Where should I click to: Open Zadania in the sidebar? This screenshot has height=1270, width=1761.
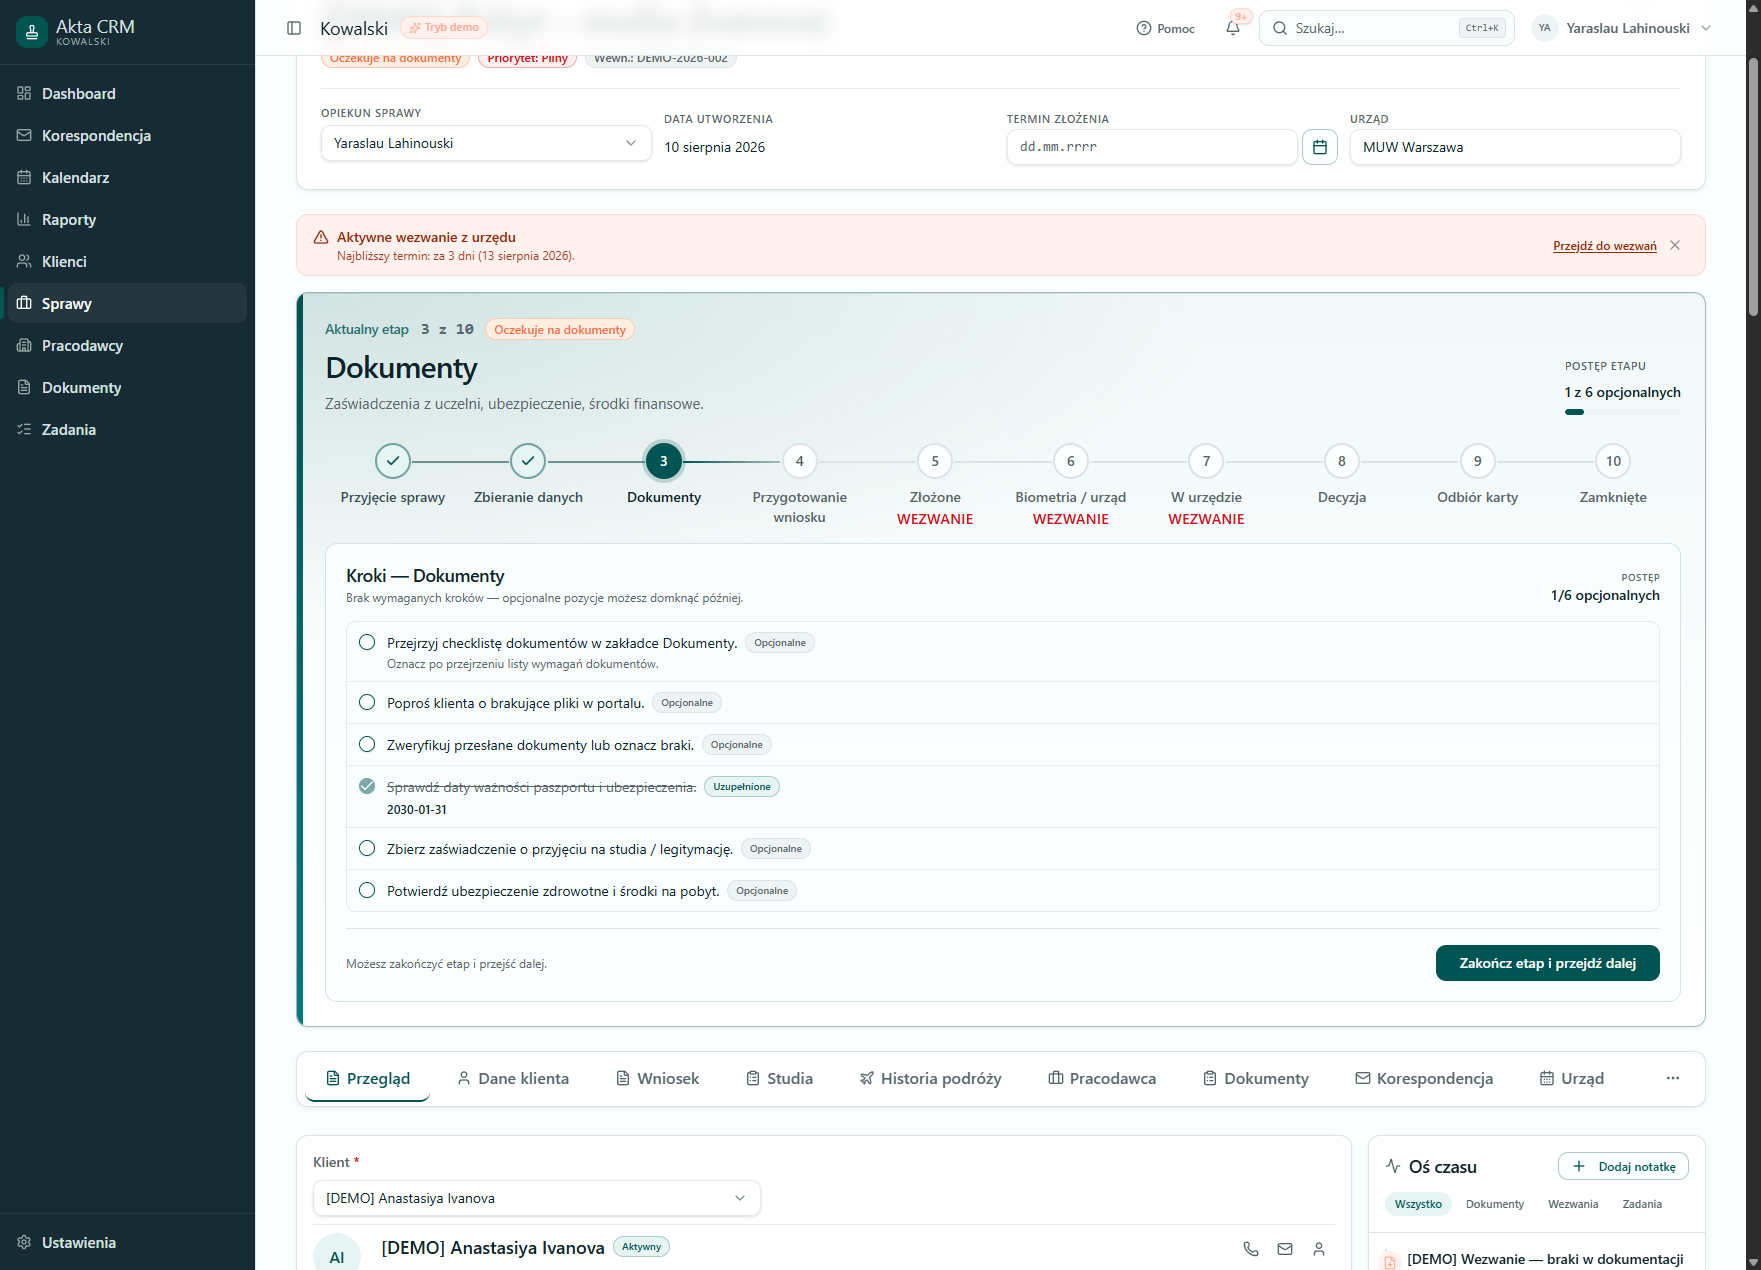pos(127,429)
